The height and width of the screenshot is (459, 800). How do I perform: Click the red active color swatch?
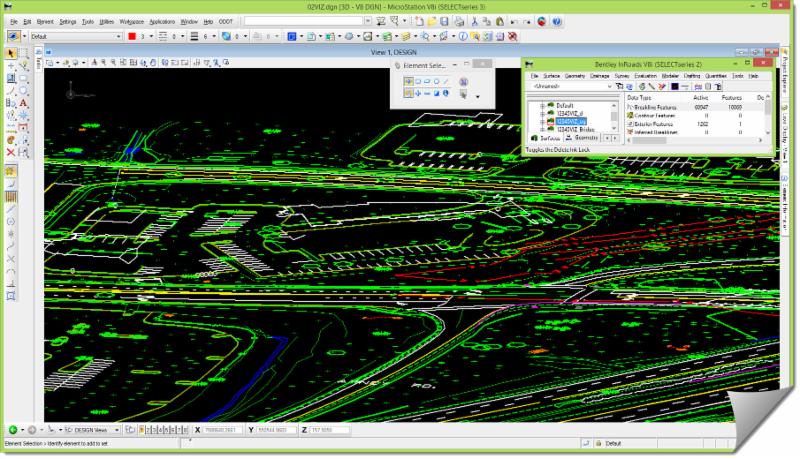tap(132, 36)
